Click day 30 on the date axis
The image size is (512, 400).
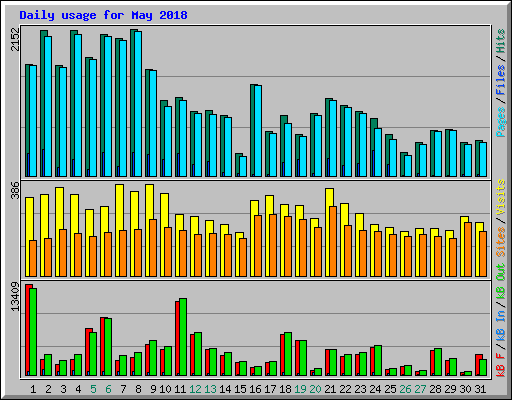[465, 389]
